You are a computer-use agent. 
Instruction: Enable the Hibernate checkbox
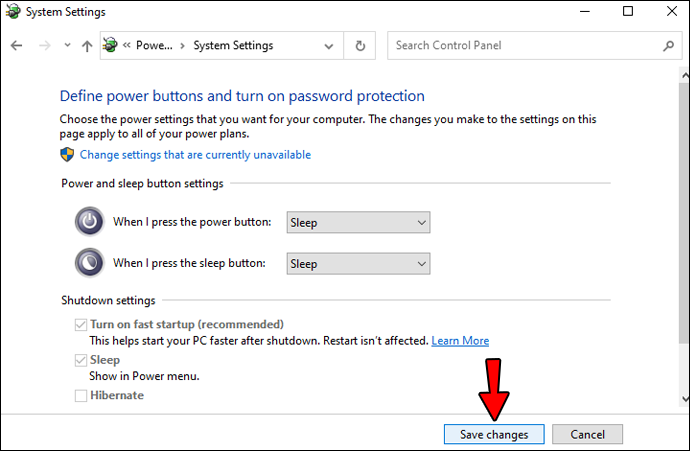point(81,396)
